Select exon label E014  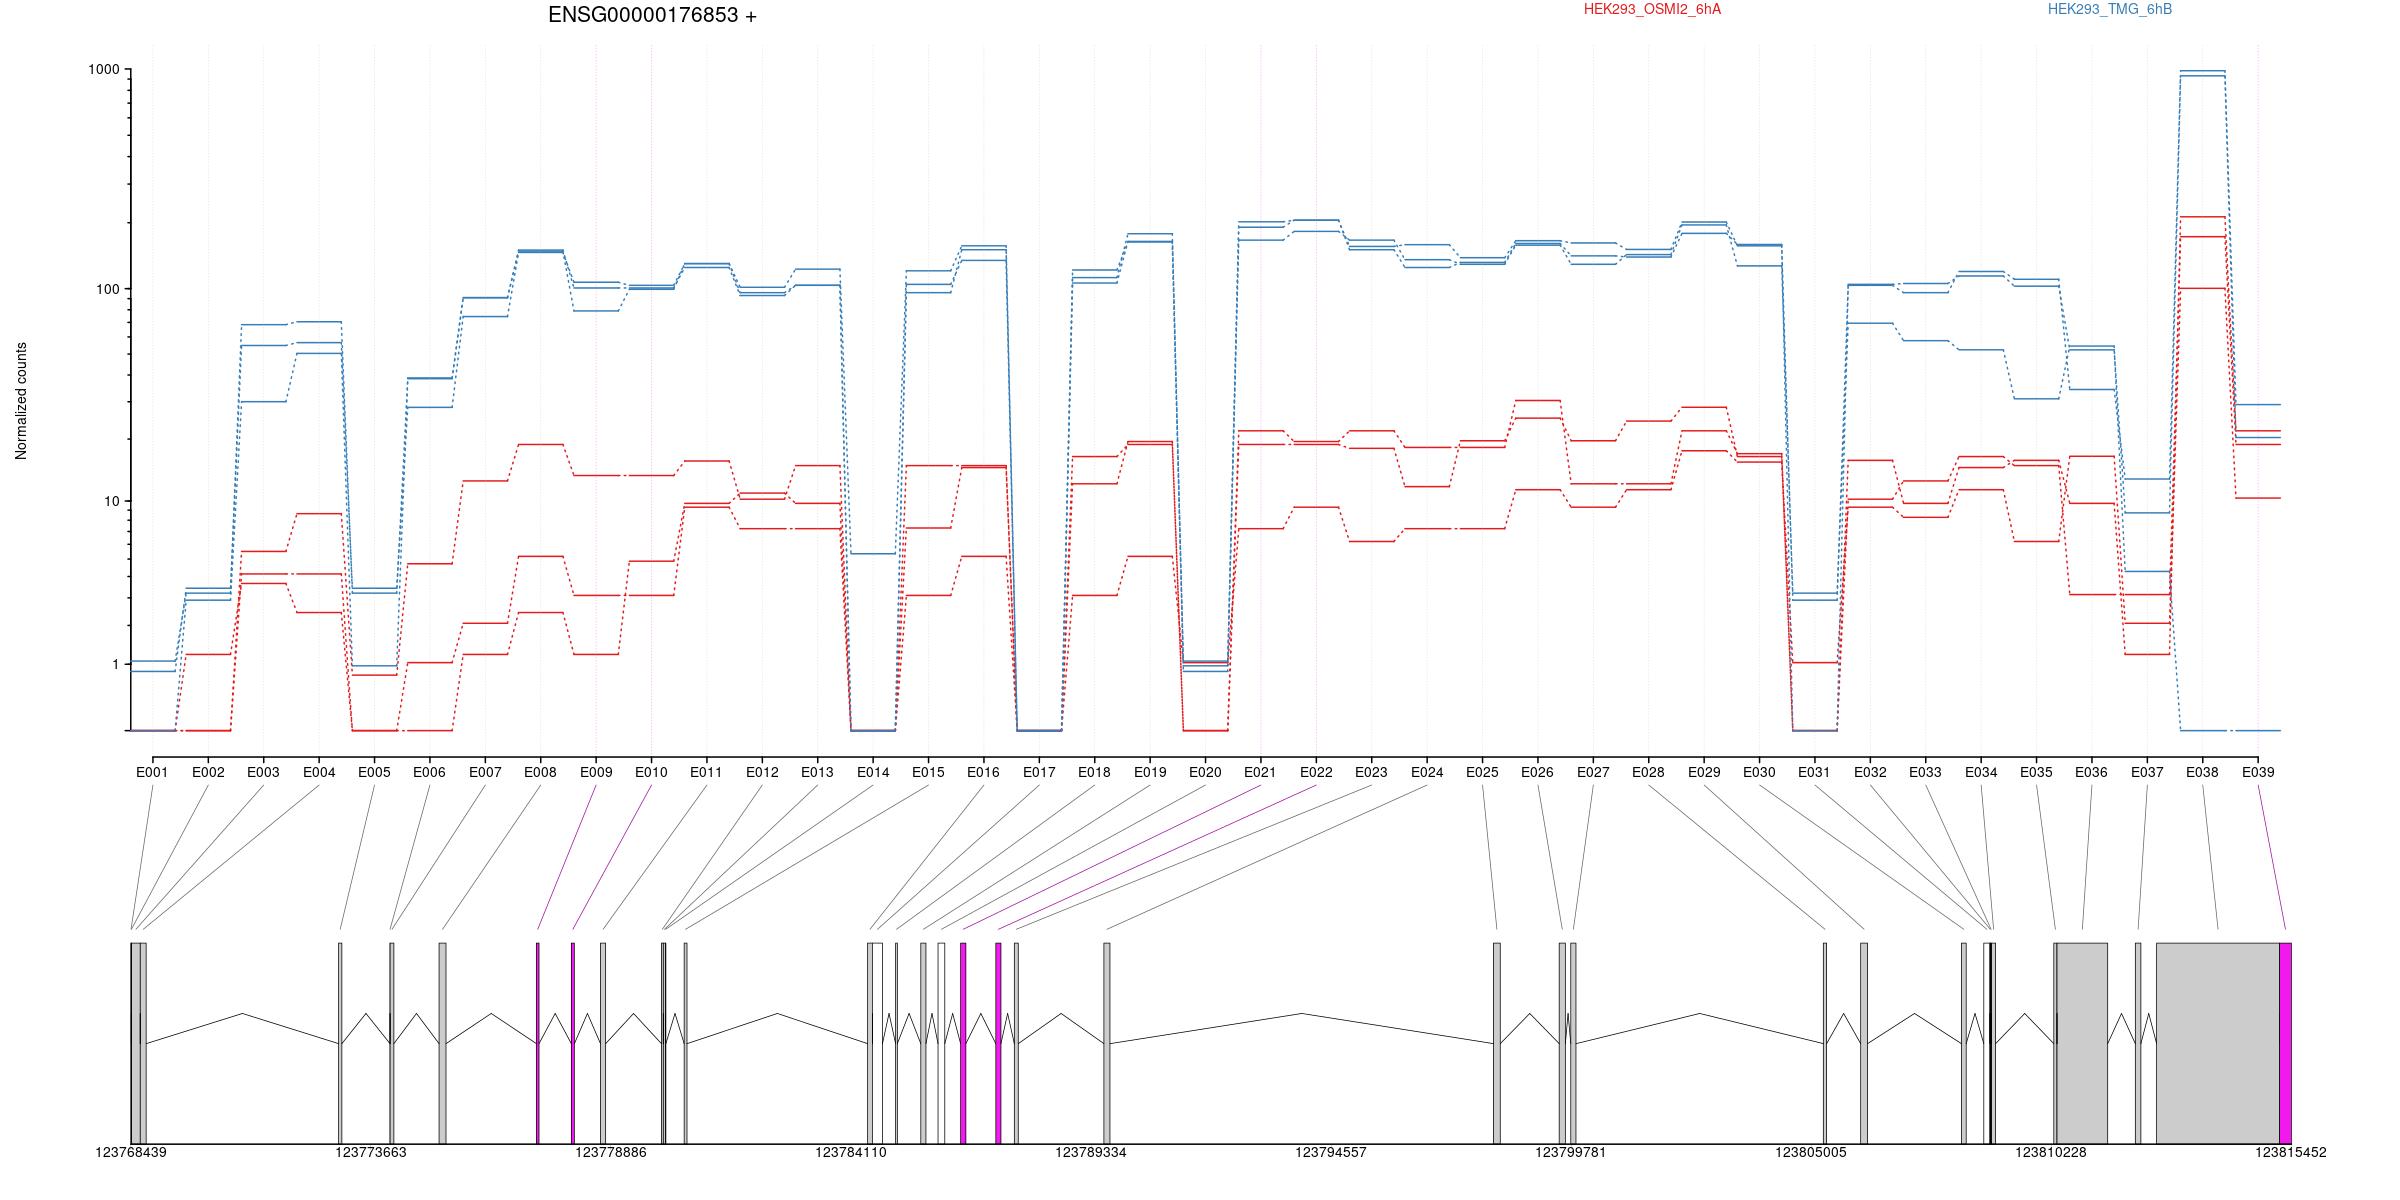click(873, 772)
